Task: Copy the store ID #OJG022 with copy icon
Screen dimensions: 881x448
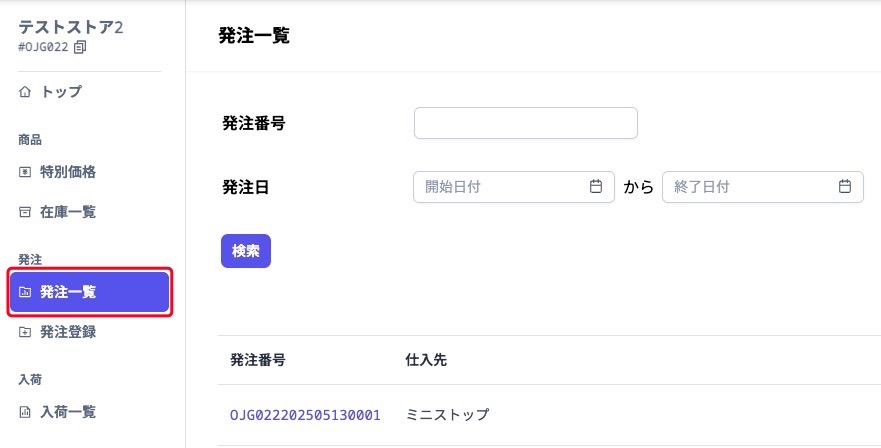Action: tap(81, 47)
